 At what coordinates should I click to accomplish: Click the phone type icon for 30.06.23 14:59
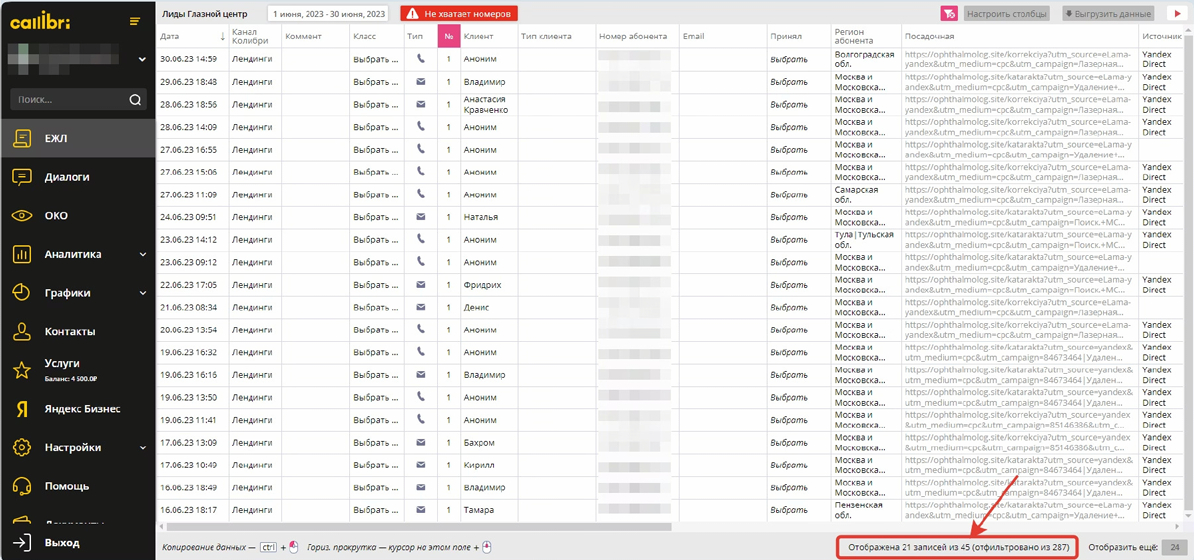point(420,59)
